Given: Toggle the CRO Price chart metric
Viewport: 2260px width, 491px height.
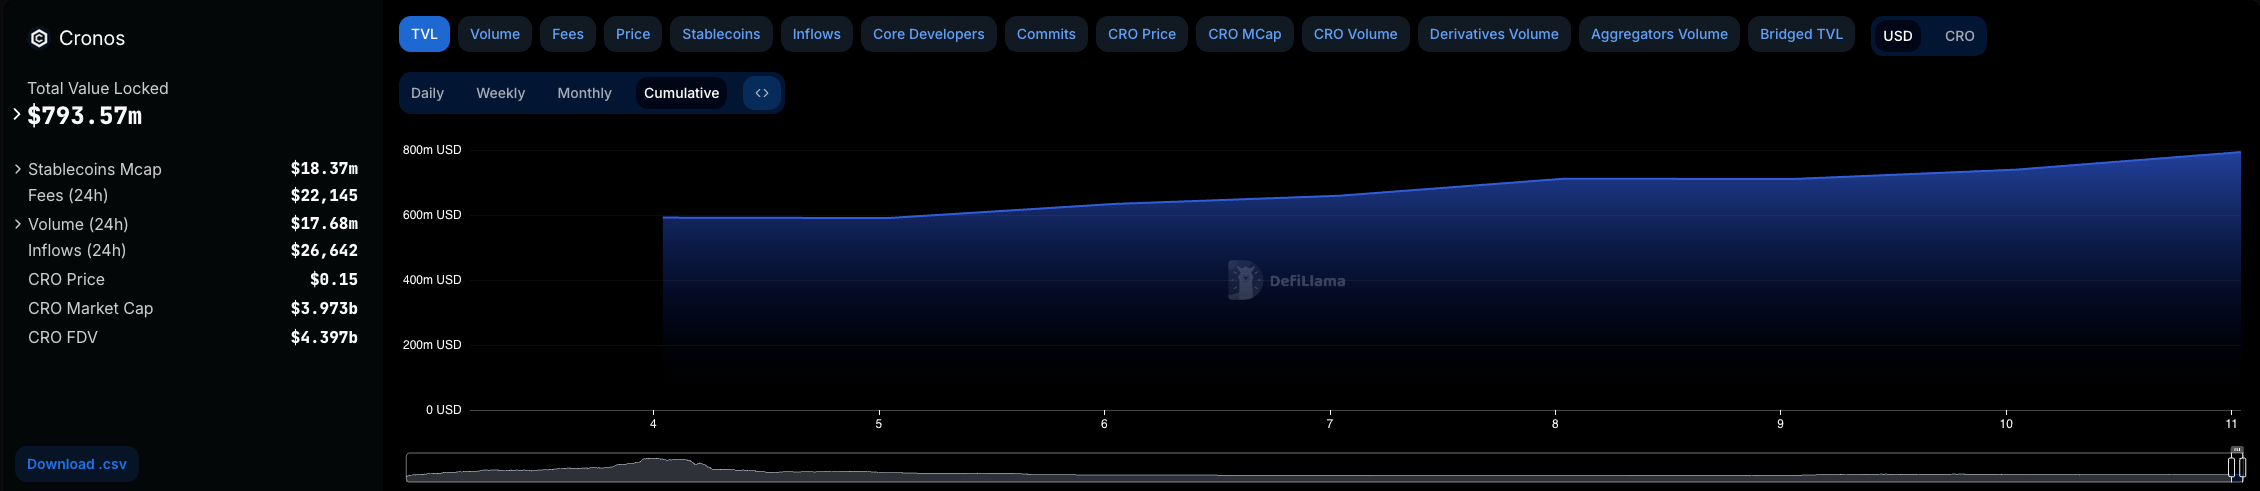Looking at the screenshot, I should tap(1142, 34).
